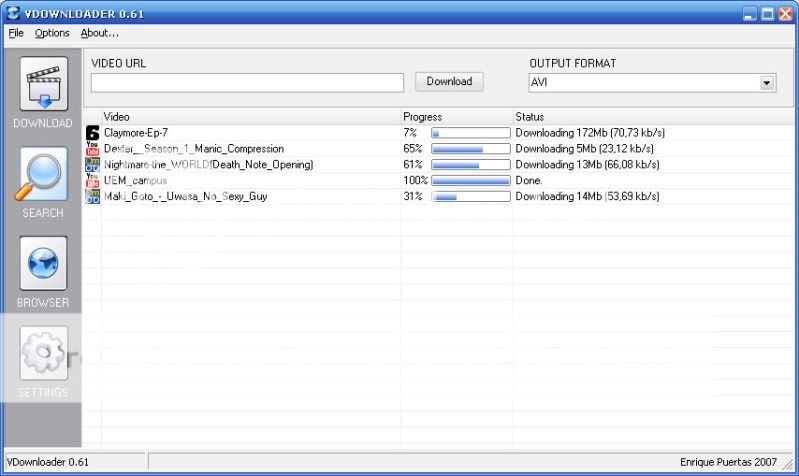Open the Download section clapperboard icon

pos(43,84)
